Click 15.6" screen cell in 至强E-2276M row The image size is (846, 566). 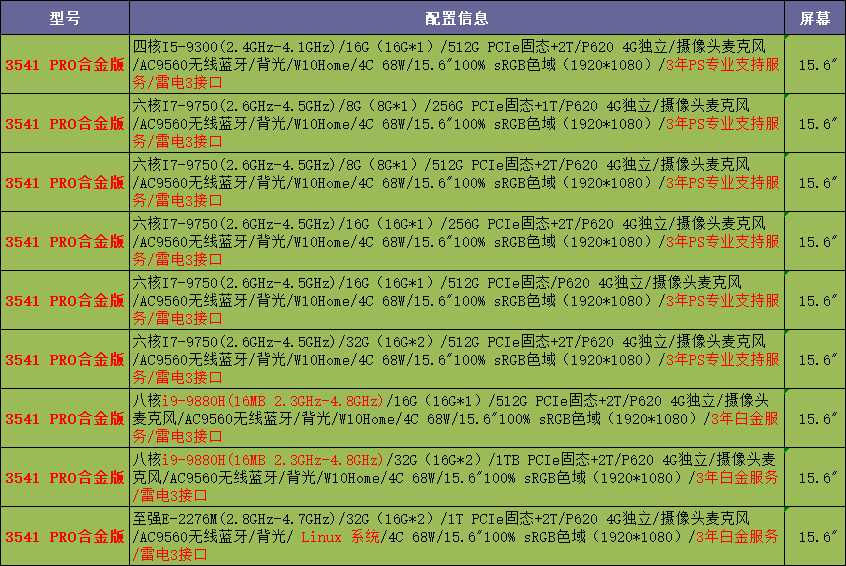tap(815, 536)
